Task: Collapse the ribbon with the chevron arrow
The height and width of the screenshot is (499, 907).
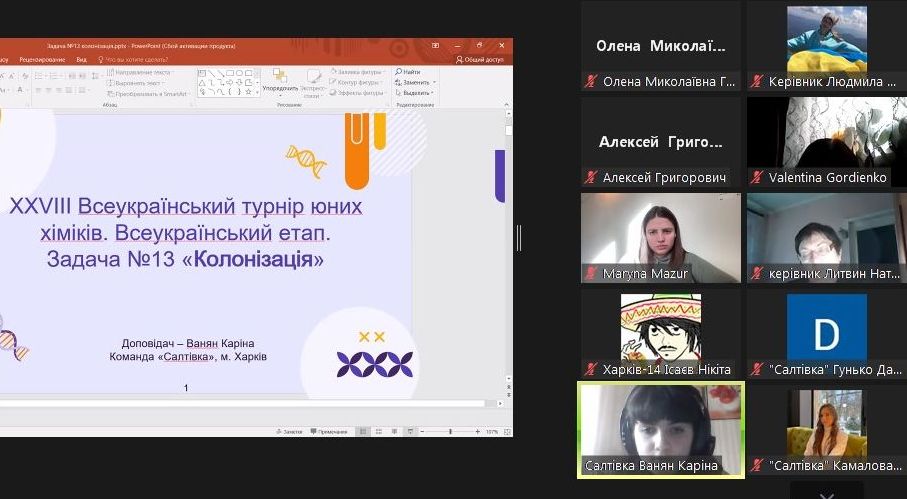Action: click(x=506, y=105)
